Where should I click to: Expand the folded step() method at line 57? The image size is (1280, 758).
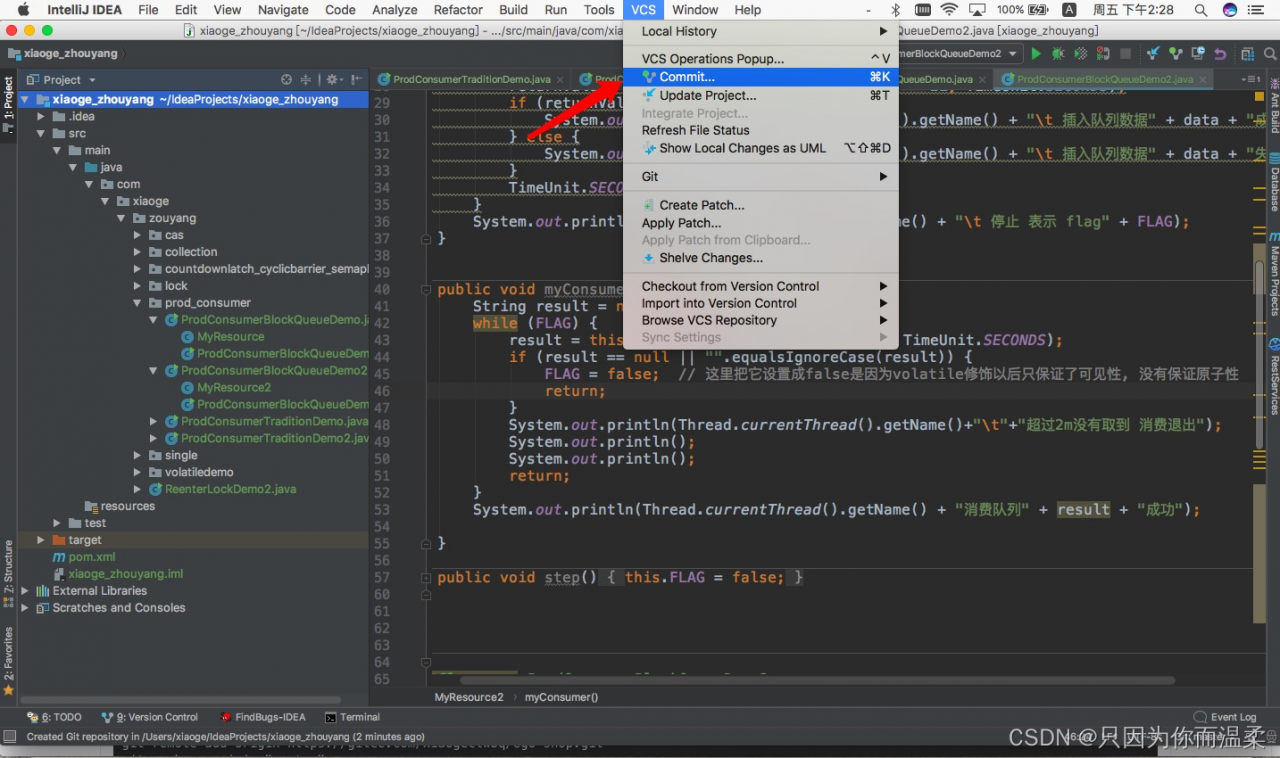(x=427, y=578)
